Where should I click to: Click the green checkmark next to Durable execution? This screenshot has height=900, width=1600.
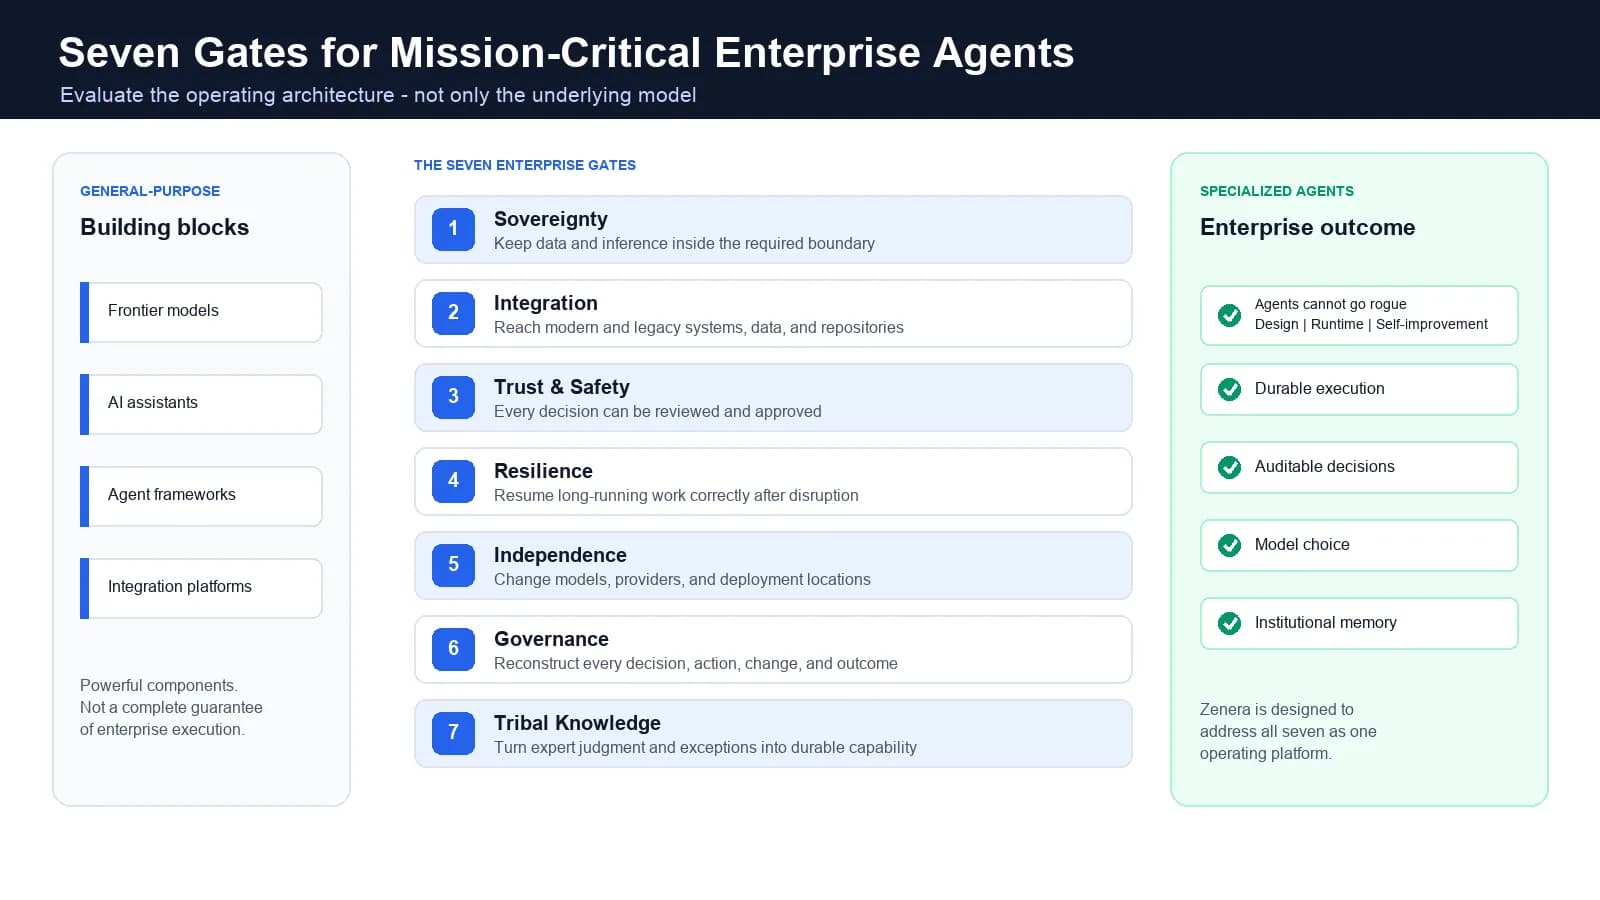coord(1230,389)
